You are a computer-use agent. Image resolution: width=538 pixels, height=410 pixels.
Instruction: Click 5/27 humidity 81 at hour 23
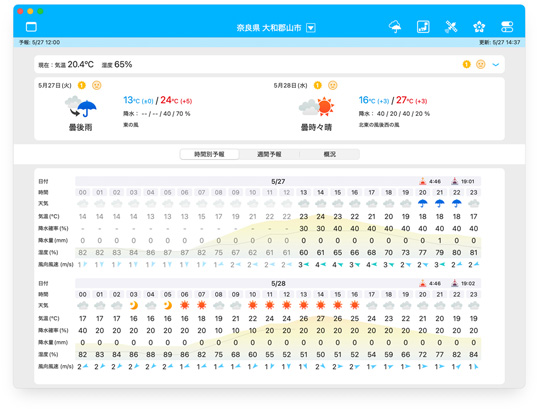point(473,253)
